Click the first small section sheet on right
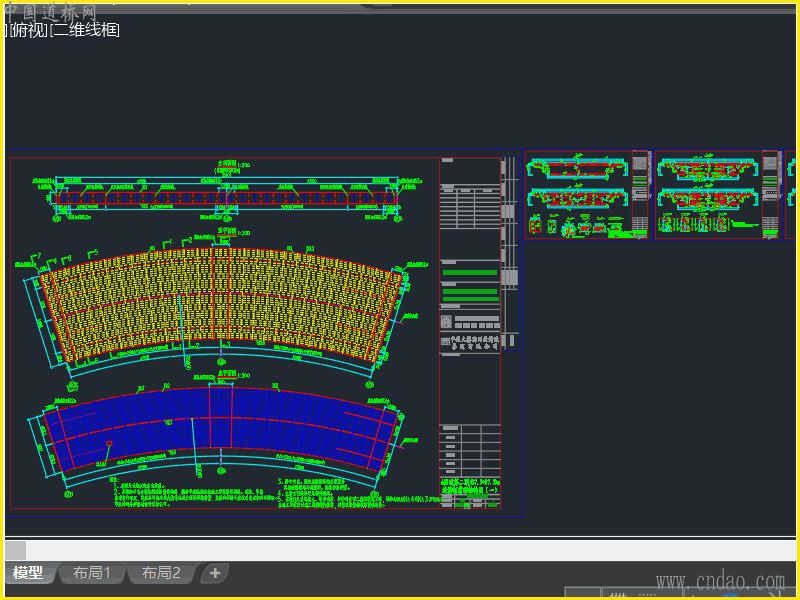Viewport: 800px width, 600px height. [x=587, y=194]
